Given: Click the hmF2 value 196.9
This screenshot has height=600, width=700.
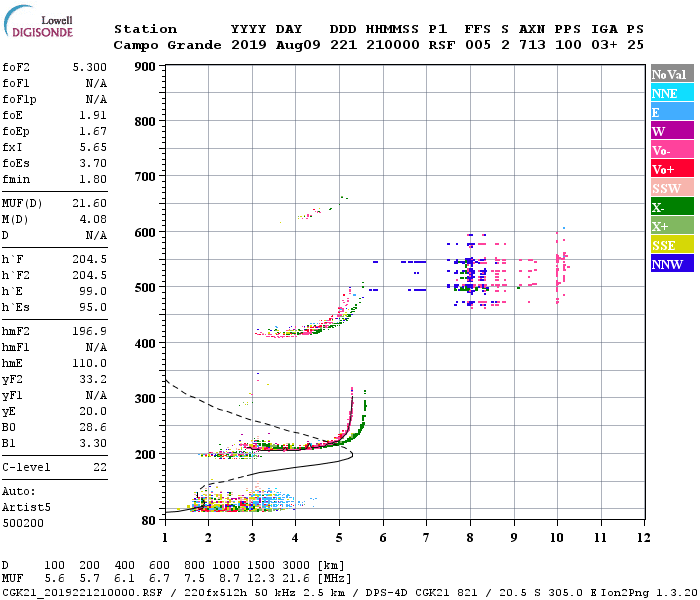Looking at the screenshot, I should pos(90,332).
